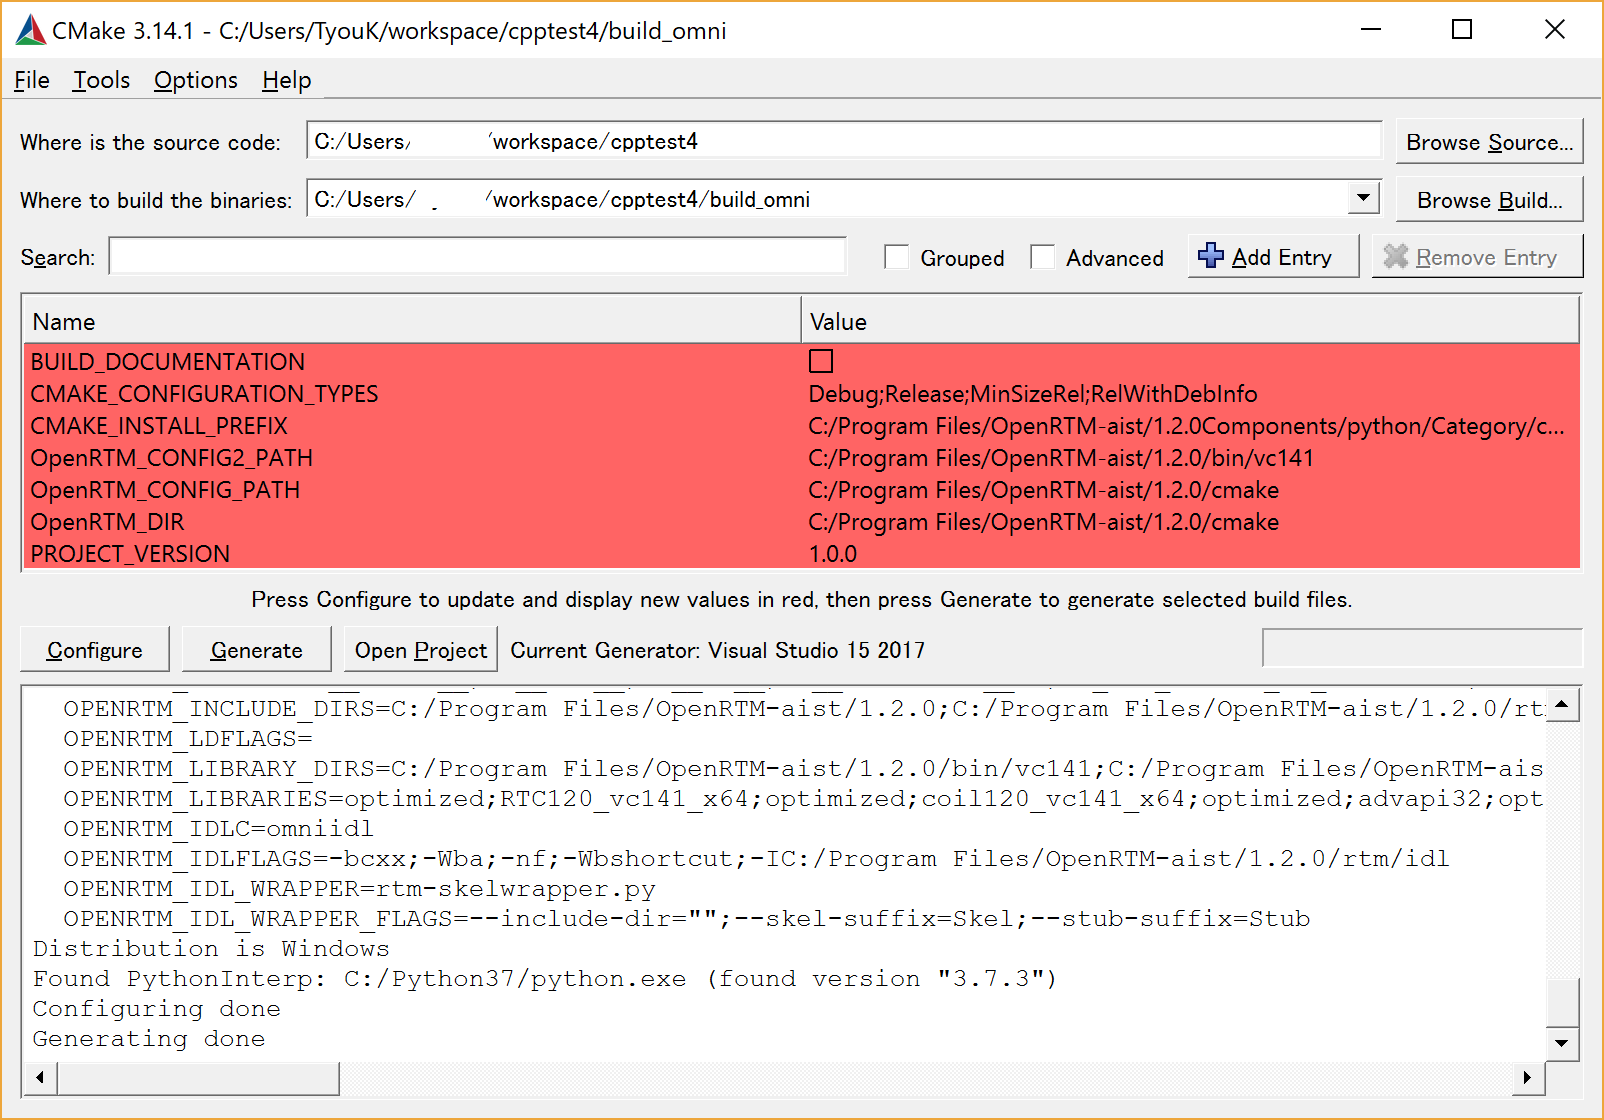
Task: Click the horizontal scroll right arrow
Action: tap(1527, 1078)
